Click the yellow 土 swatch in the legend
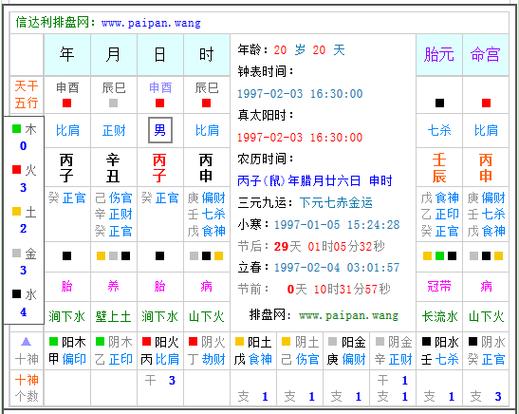519x414 pixels. pos(17,211)
